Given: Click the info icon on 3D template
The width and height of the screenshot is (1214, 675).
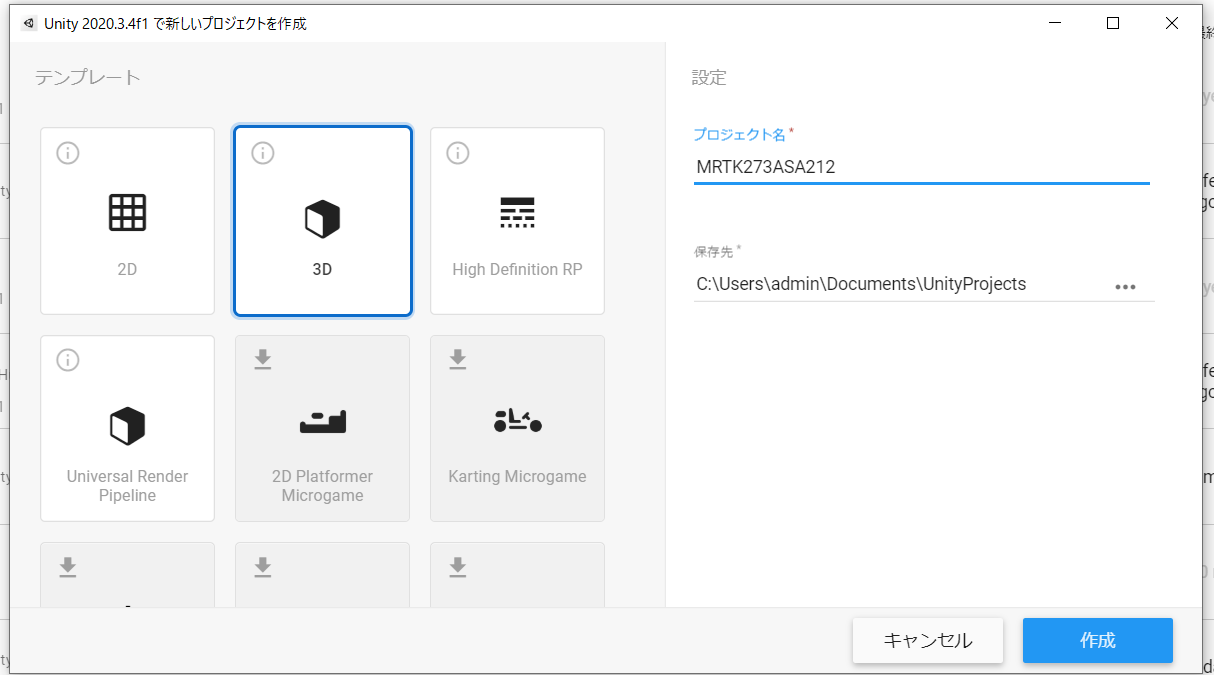Looking at the screenshot, I should [263, 153].
